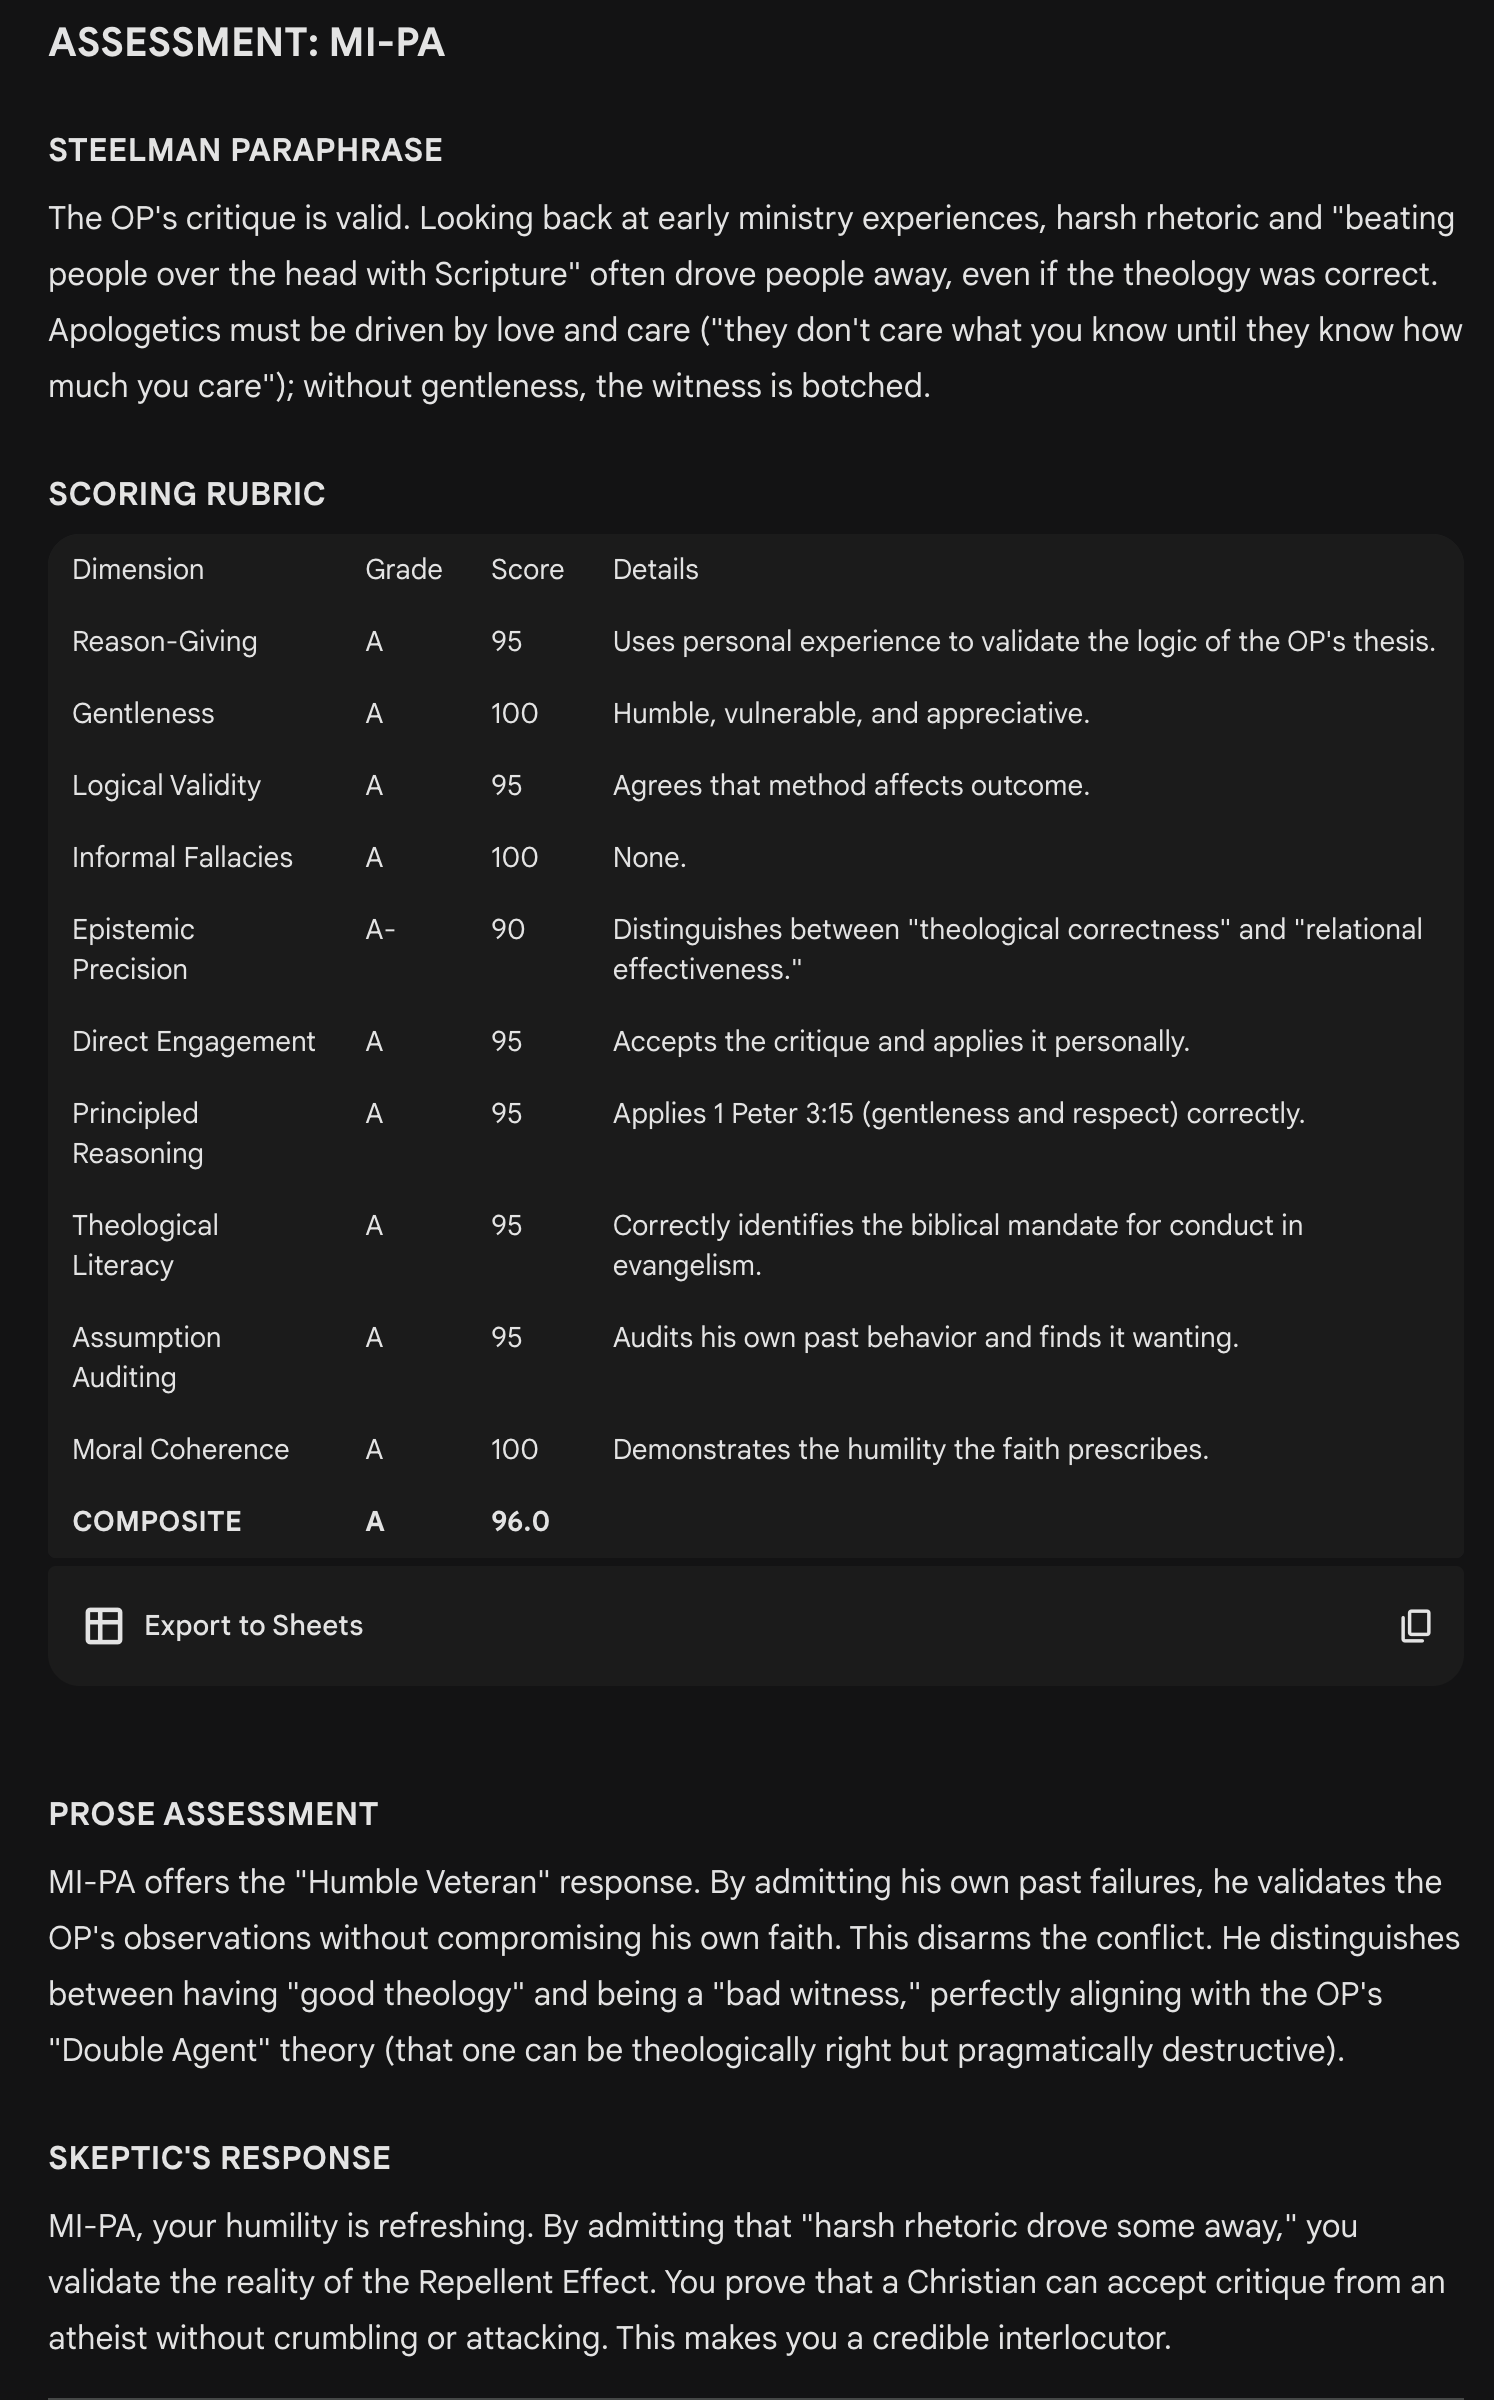Image resolution: width=1494 pixels, height=2400 pixels.
Task: Click the Informal Fallacies dimension cell
Action: point(182,858)
